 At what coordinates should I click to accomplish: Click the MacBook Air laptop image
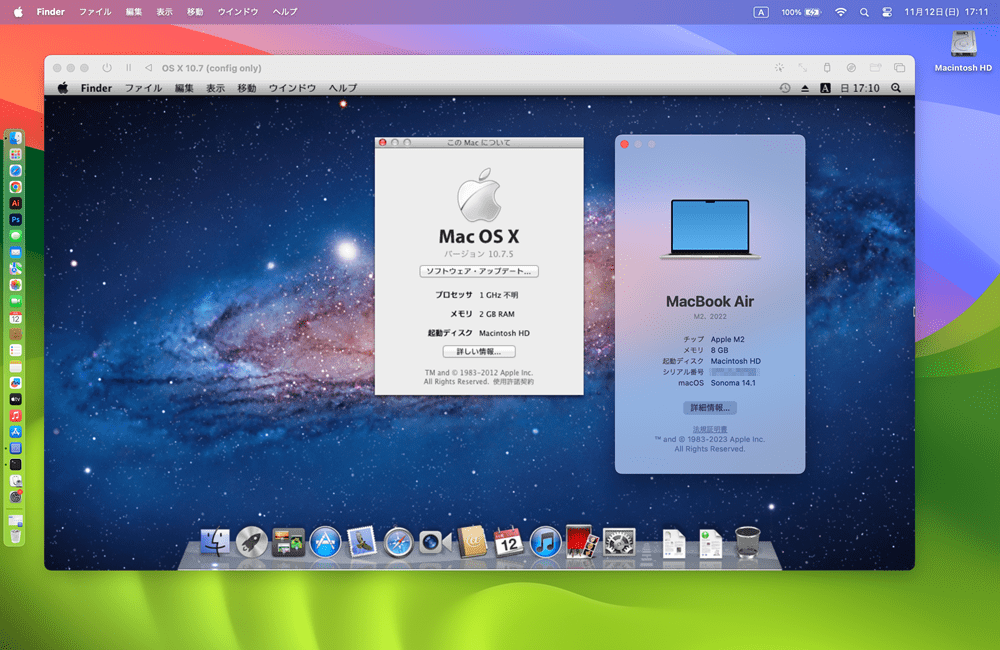tap(710, 228)
